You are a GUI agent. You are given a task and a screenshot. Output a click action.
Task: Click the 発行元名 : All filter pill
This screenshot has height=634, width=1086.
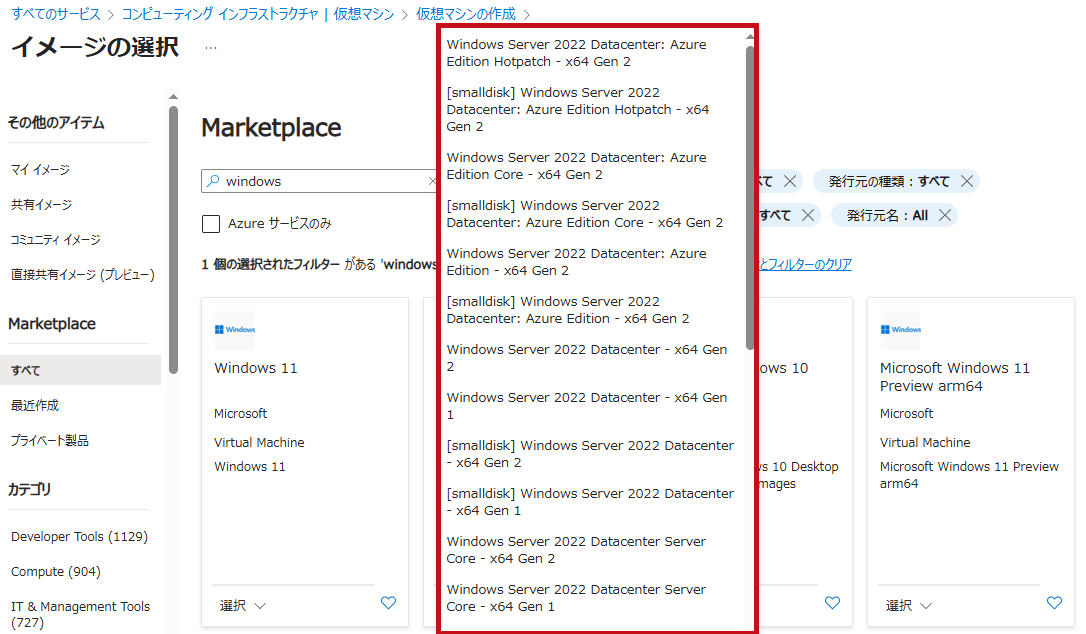point(894,215)
